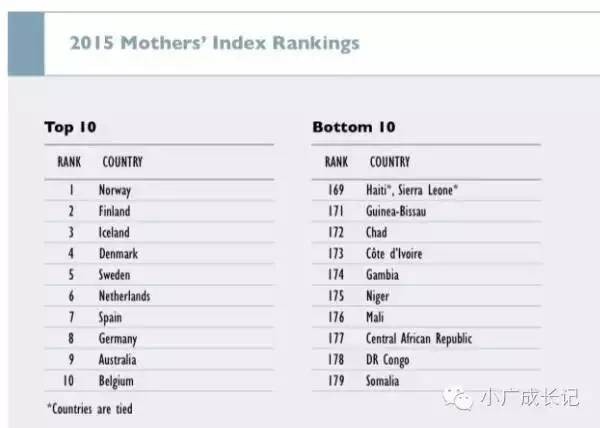
Task: Click the Countries are tied footnote
Action: coord(89,408)
